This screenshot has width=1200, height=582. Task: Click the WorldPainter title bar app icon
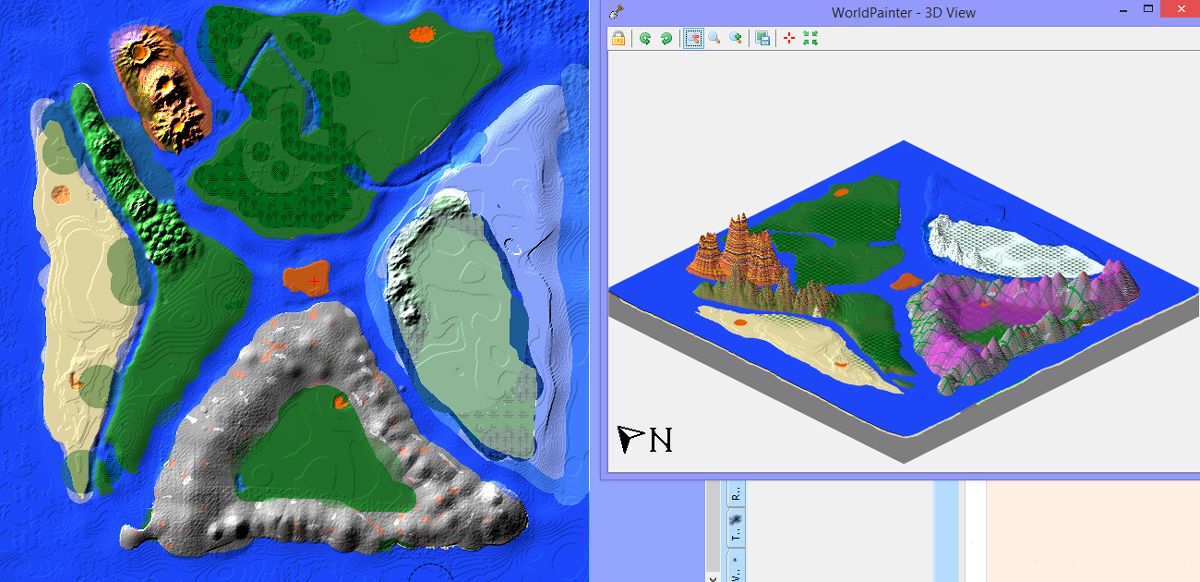[617, 12]
